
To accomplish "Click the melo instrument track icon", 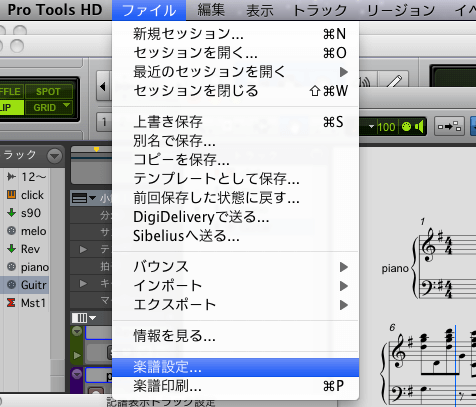I will coord(11,231).
